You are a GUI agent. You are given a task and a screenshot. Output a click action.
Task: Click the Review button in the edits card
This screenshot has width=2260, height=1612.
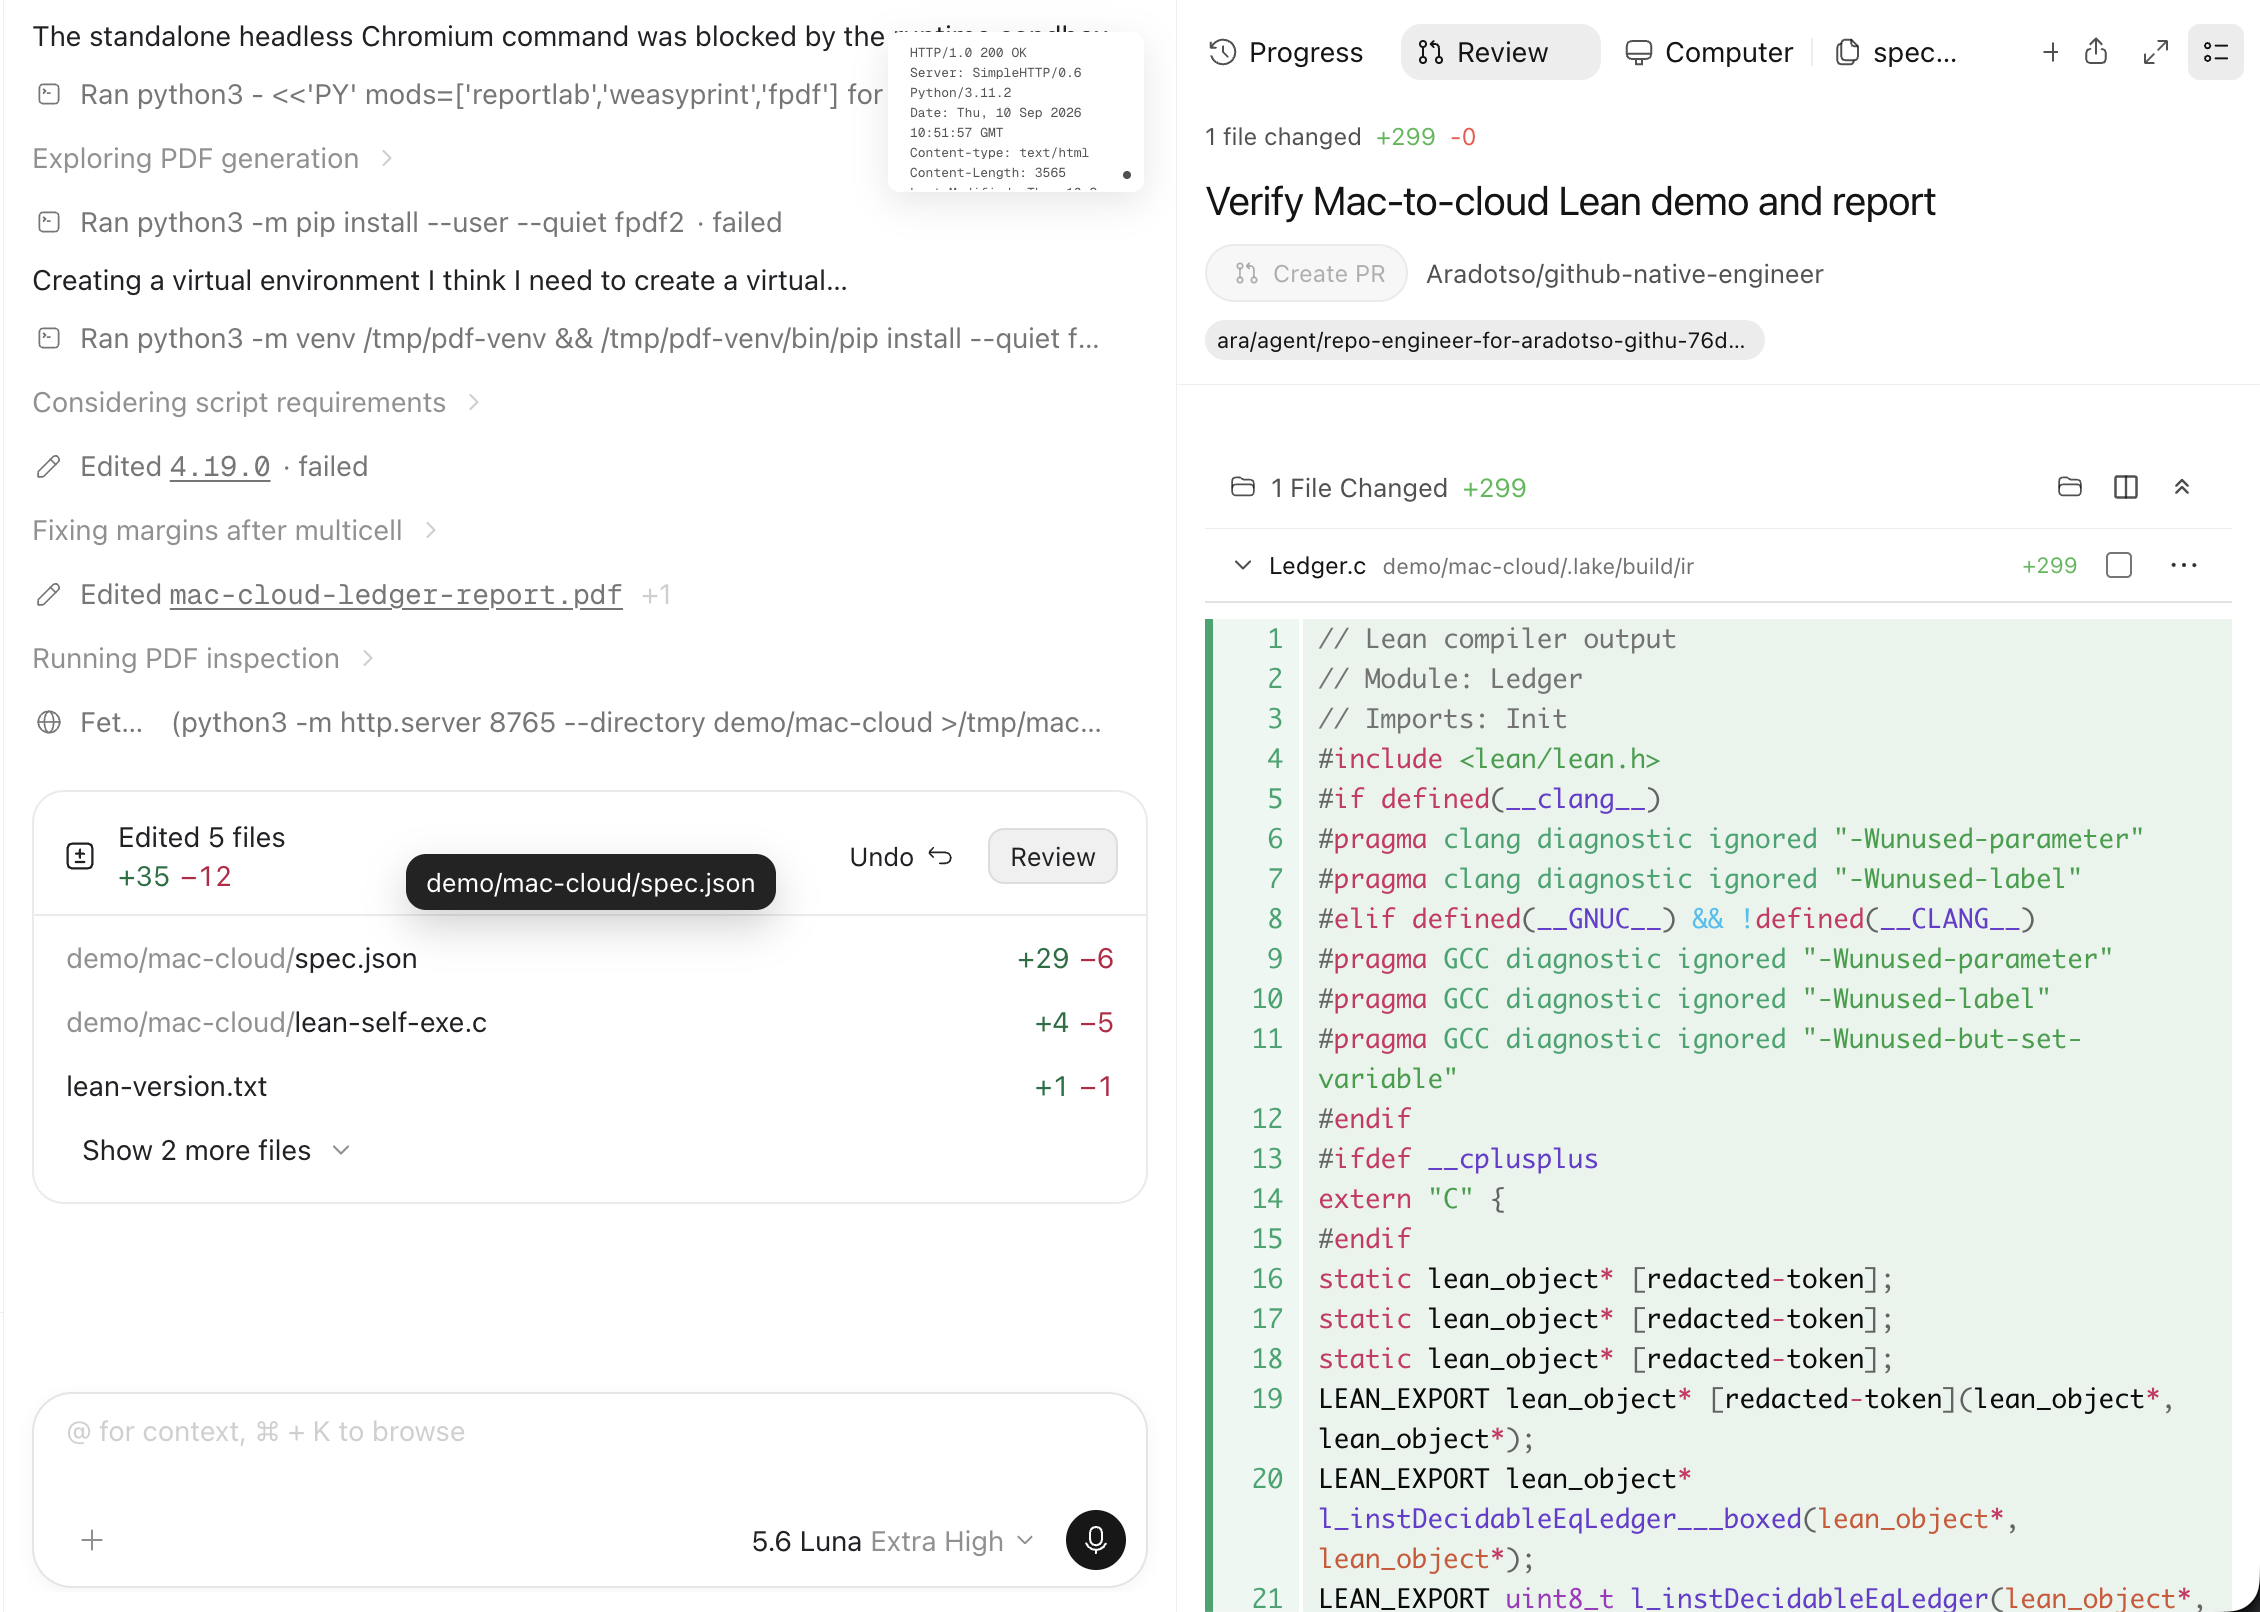pyautogui.click(x=1052, y=856)
